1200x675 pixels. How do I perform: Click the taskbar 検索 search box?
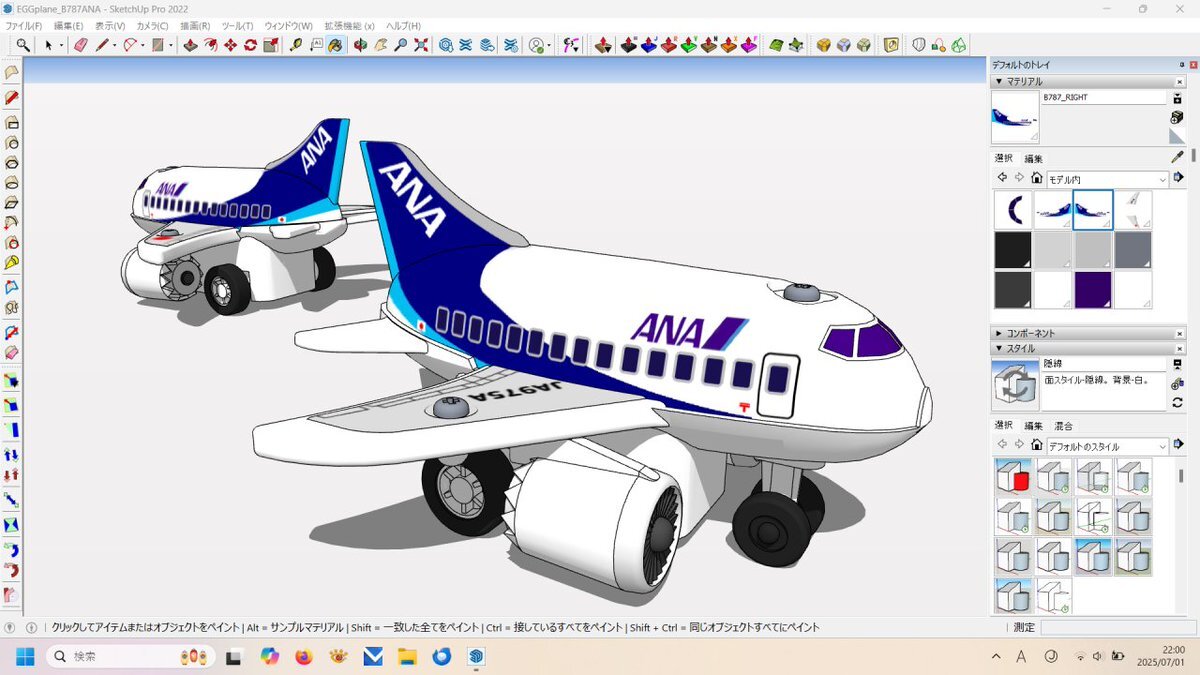(130, 656)
